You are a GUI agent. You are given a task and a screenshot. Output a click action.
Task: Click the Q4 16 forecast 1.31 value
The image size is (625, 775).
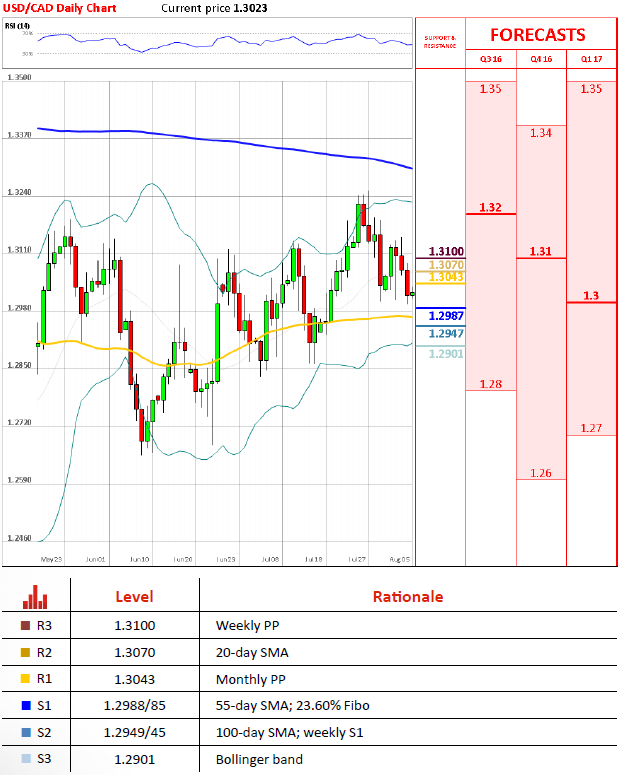(541, 251)
